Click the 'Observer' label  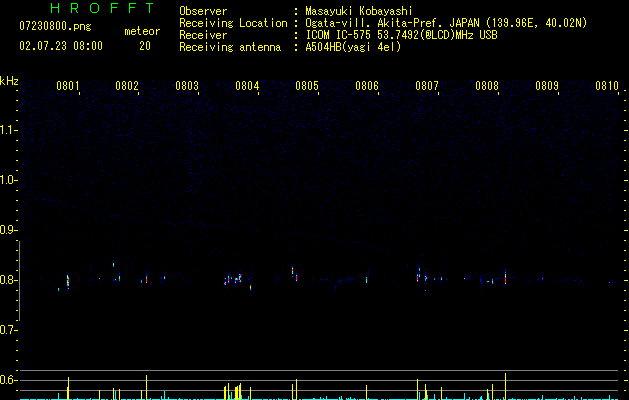click(x=203, y=11)
